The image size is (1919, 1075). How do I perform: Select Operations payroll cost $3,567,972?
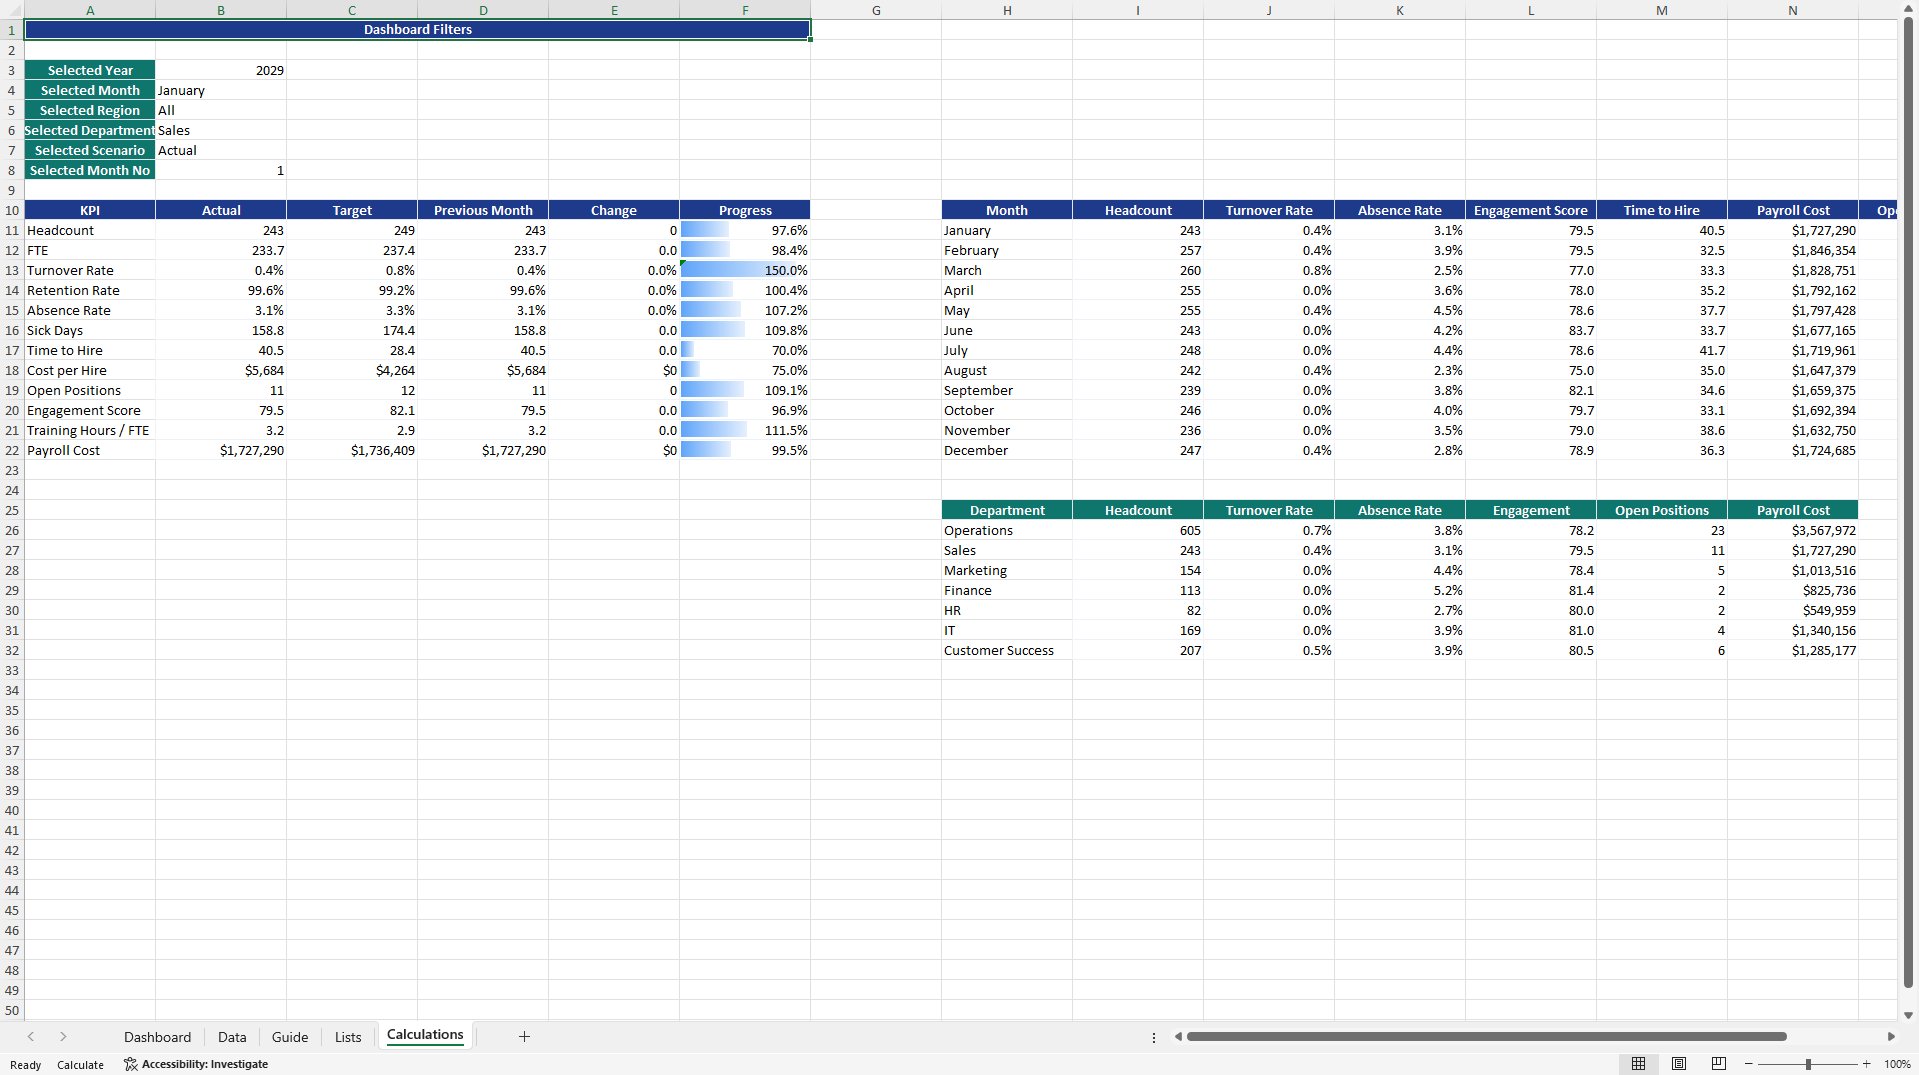(x=1792, y=530)
